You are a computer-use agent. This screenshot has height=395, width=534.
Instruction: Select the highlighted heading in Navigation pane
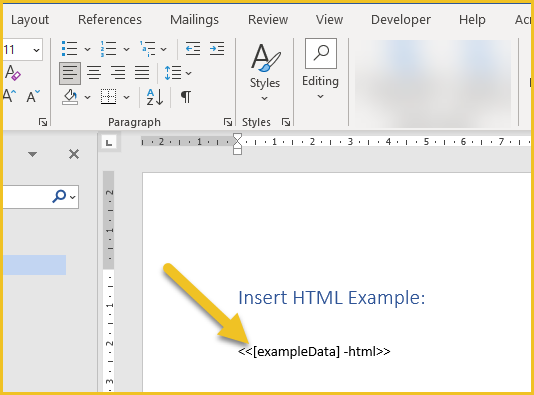click(x=34, y=265)
